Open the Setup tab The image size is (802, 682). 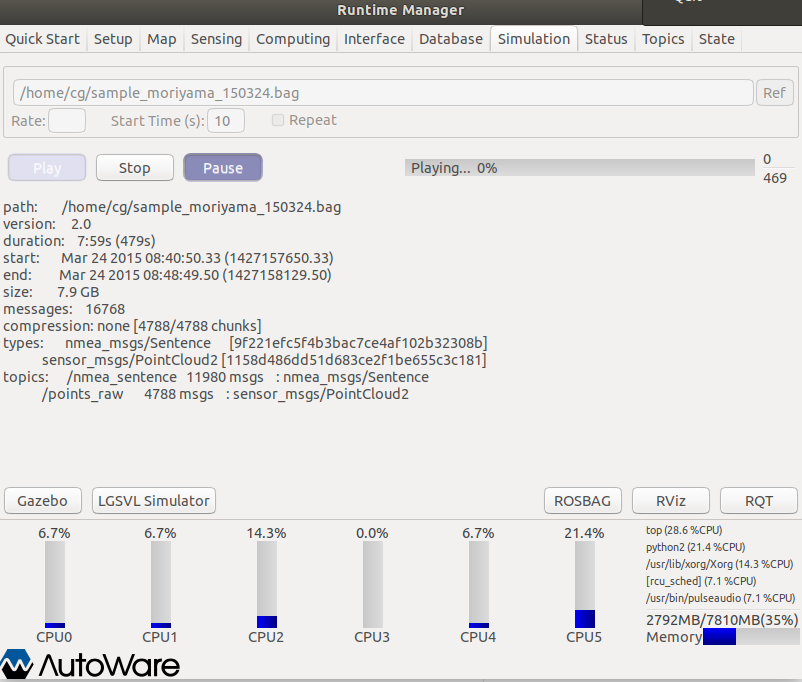click(x=113, y=39)
